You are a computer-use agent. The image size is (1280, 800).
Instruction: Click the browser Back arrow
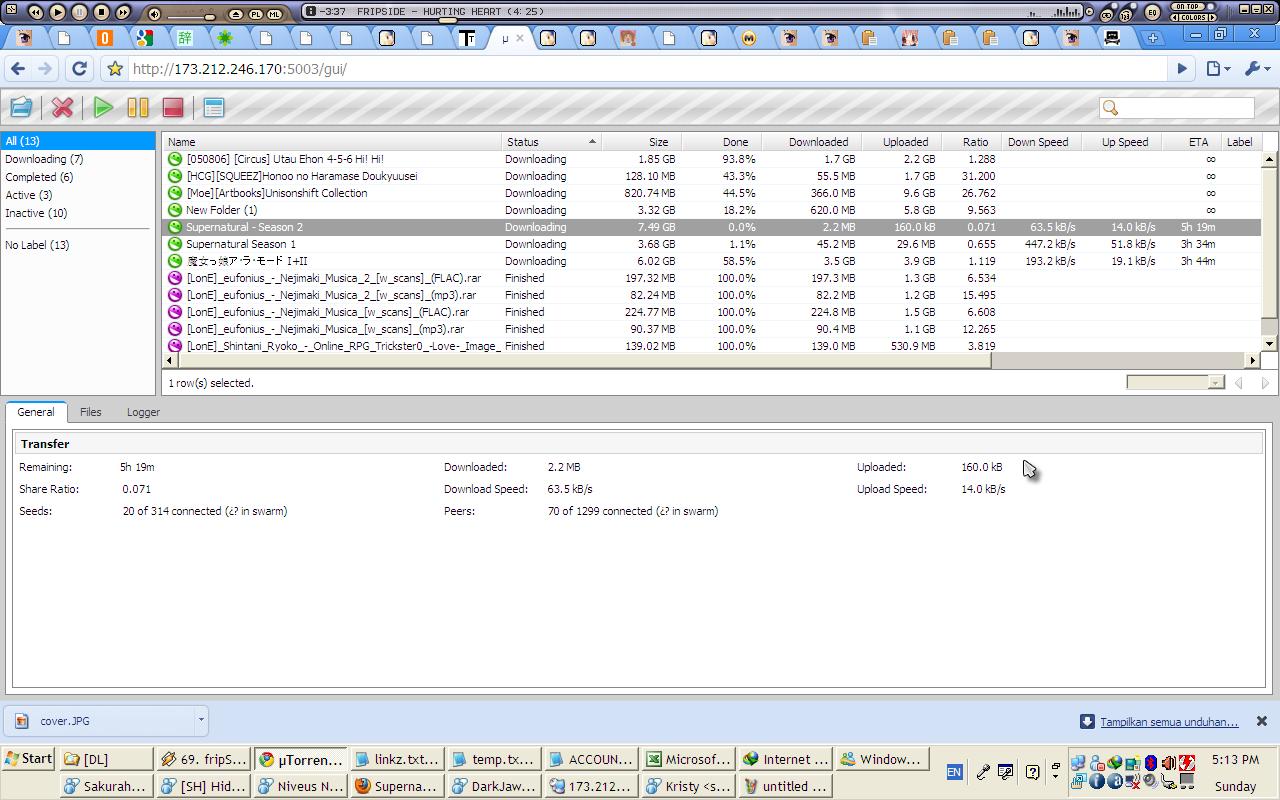tap(17, 69)
